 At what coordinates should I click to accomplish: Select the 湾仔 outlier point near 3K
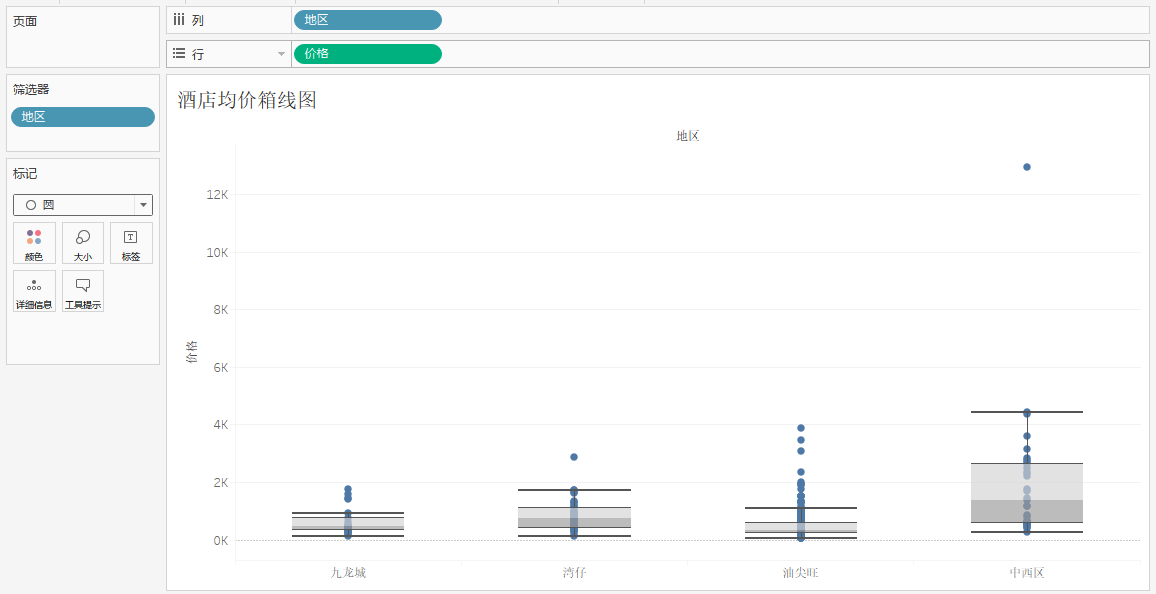pos(574,457)
